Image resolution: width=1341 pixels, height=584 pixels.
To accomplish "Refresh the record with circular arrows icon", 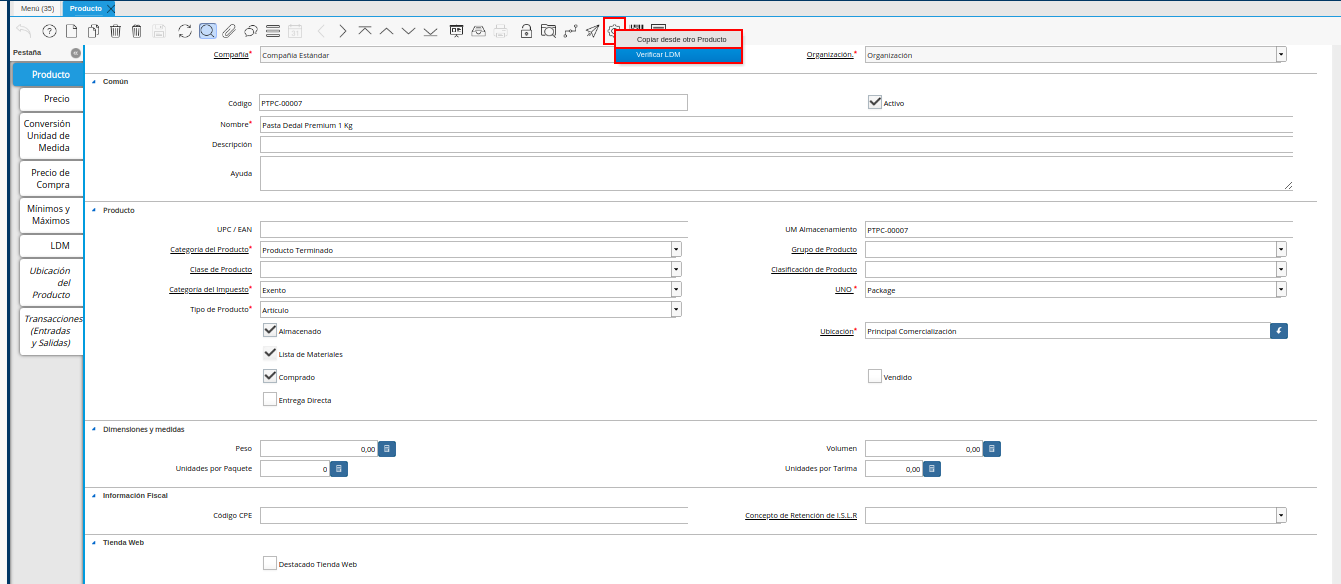I will [x=185, y=31].
